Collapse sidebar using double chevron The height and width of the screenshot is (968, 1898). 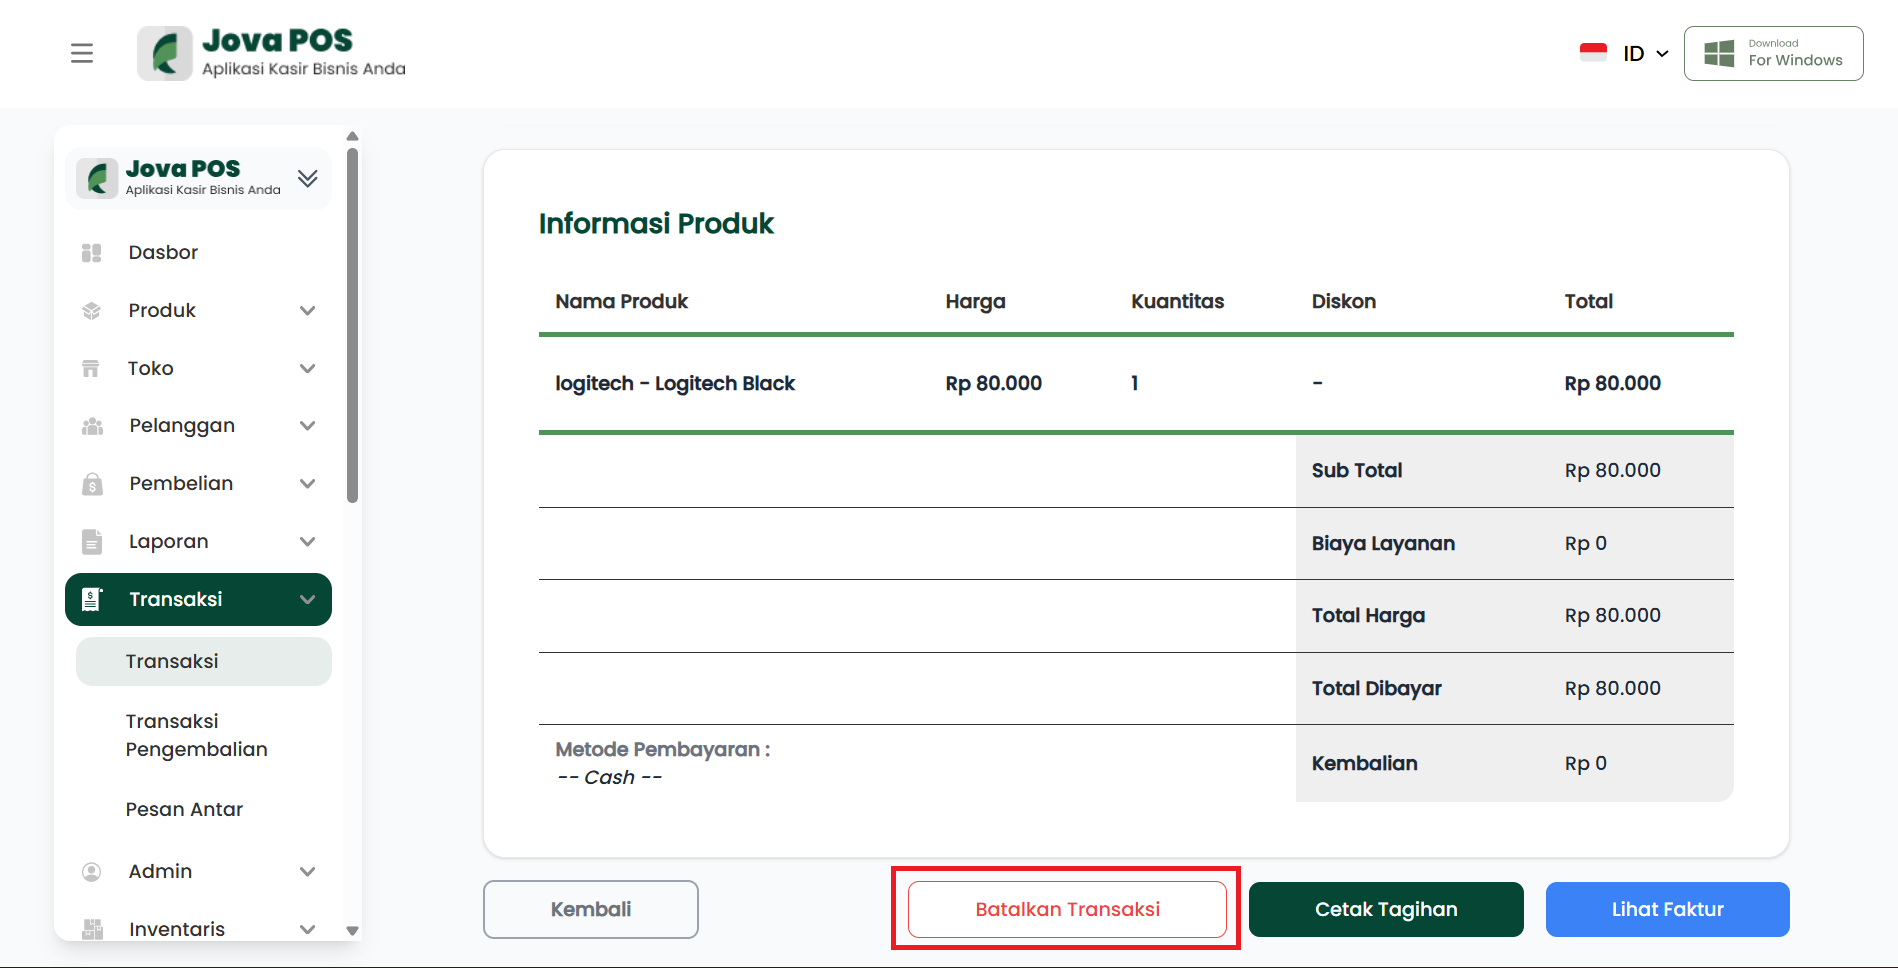pos(308,178)
